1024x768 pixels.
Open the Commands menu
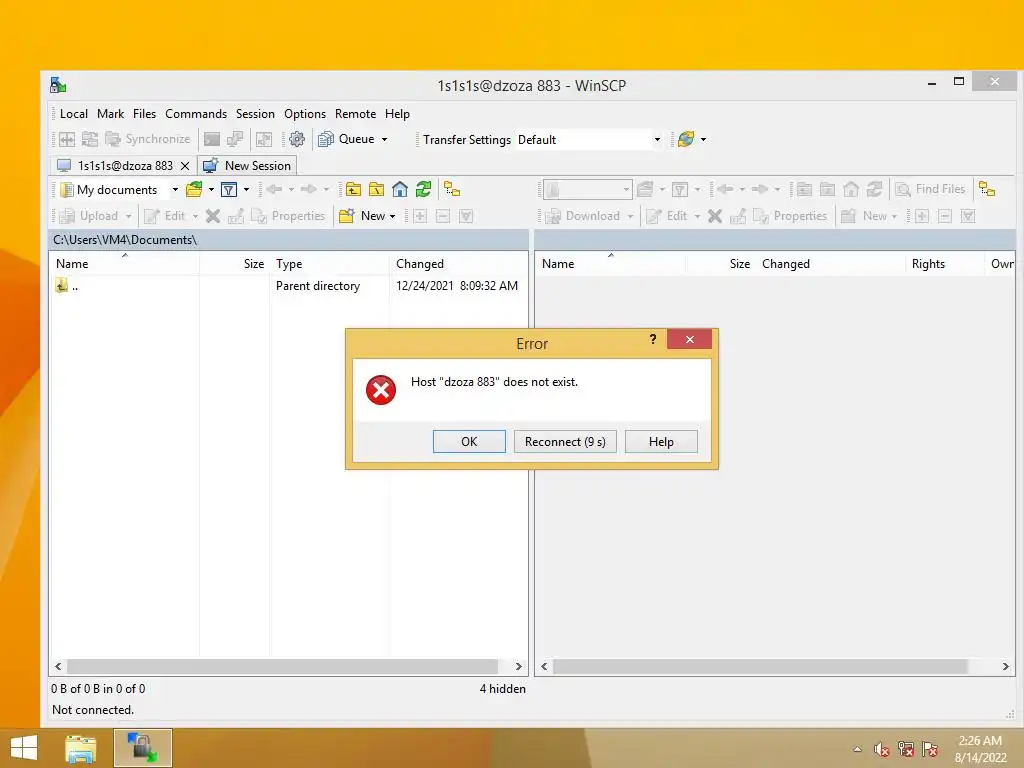[196, 114]
